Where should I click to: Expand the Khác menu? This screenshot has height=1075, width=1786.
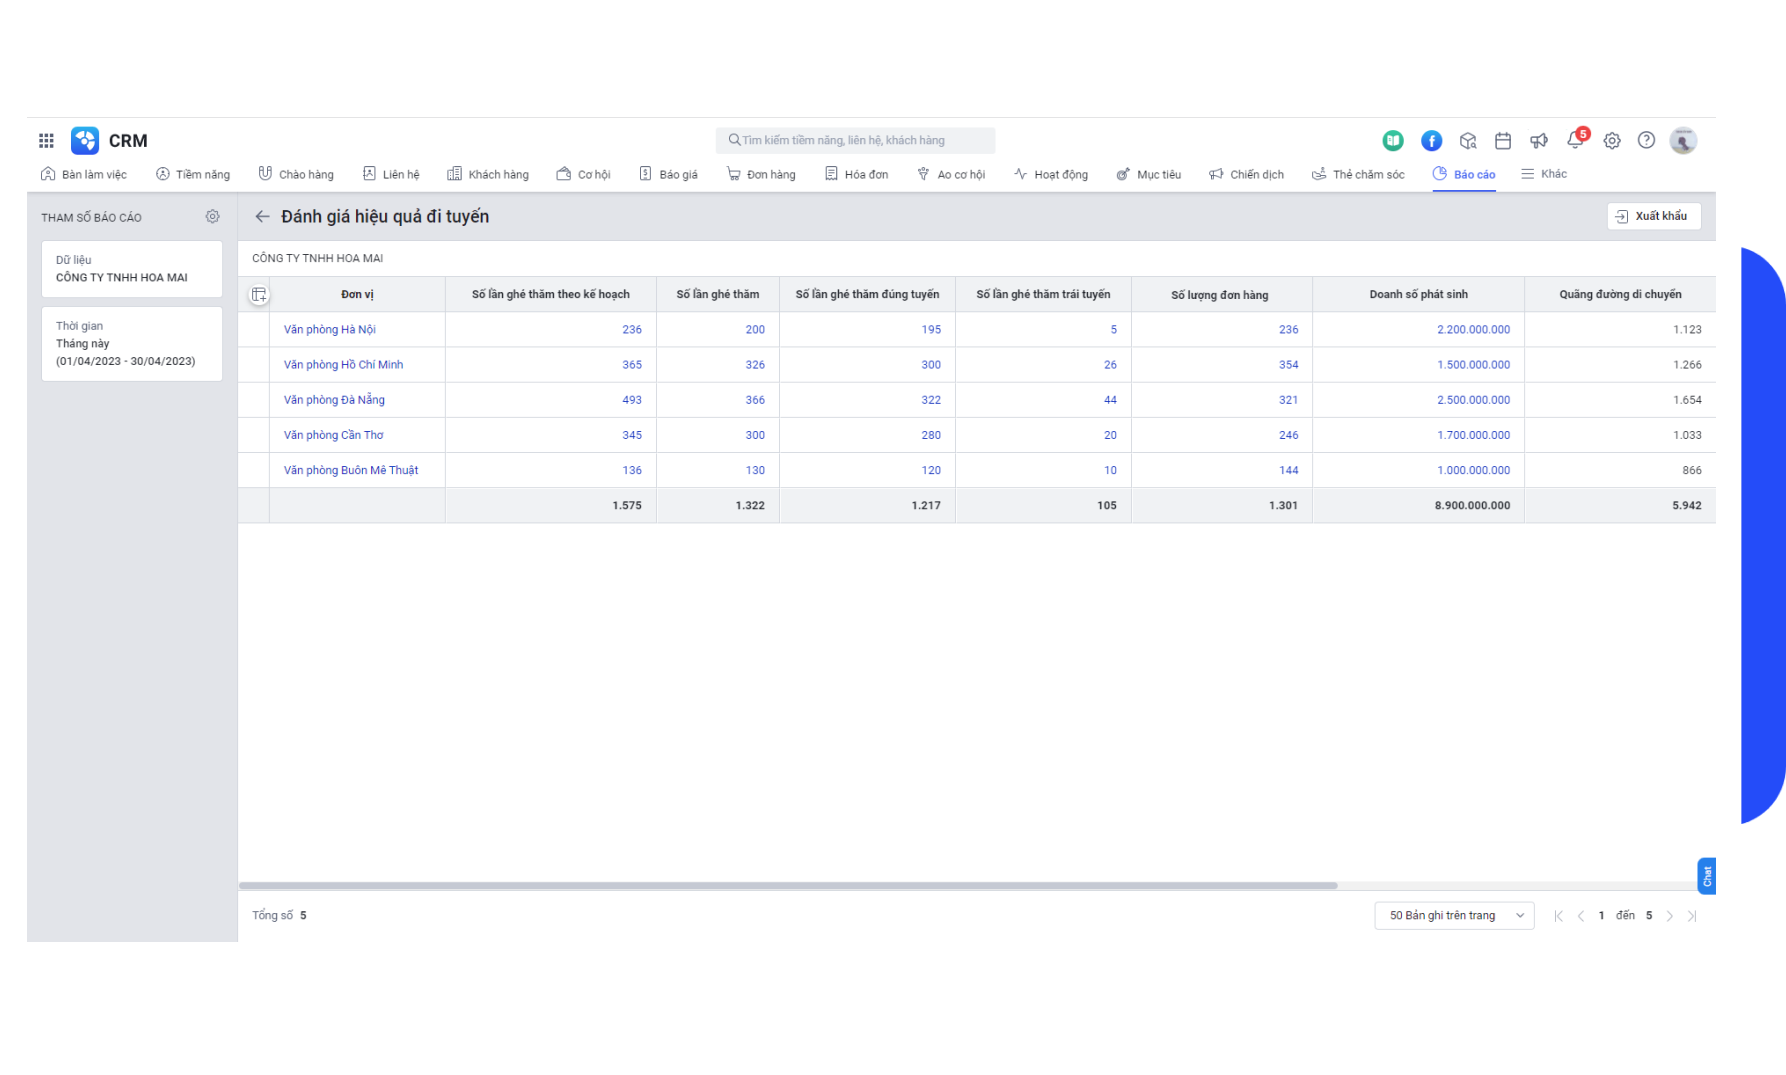point(1544,174)
